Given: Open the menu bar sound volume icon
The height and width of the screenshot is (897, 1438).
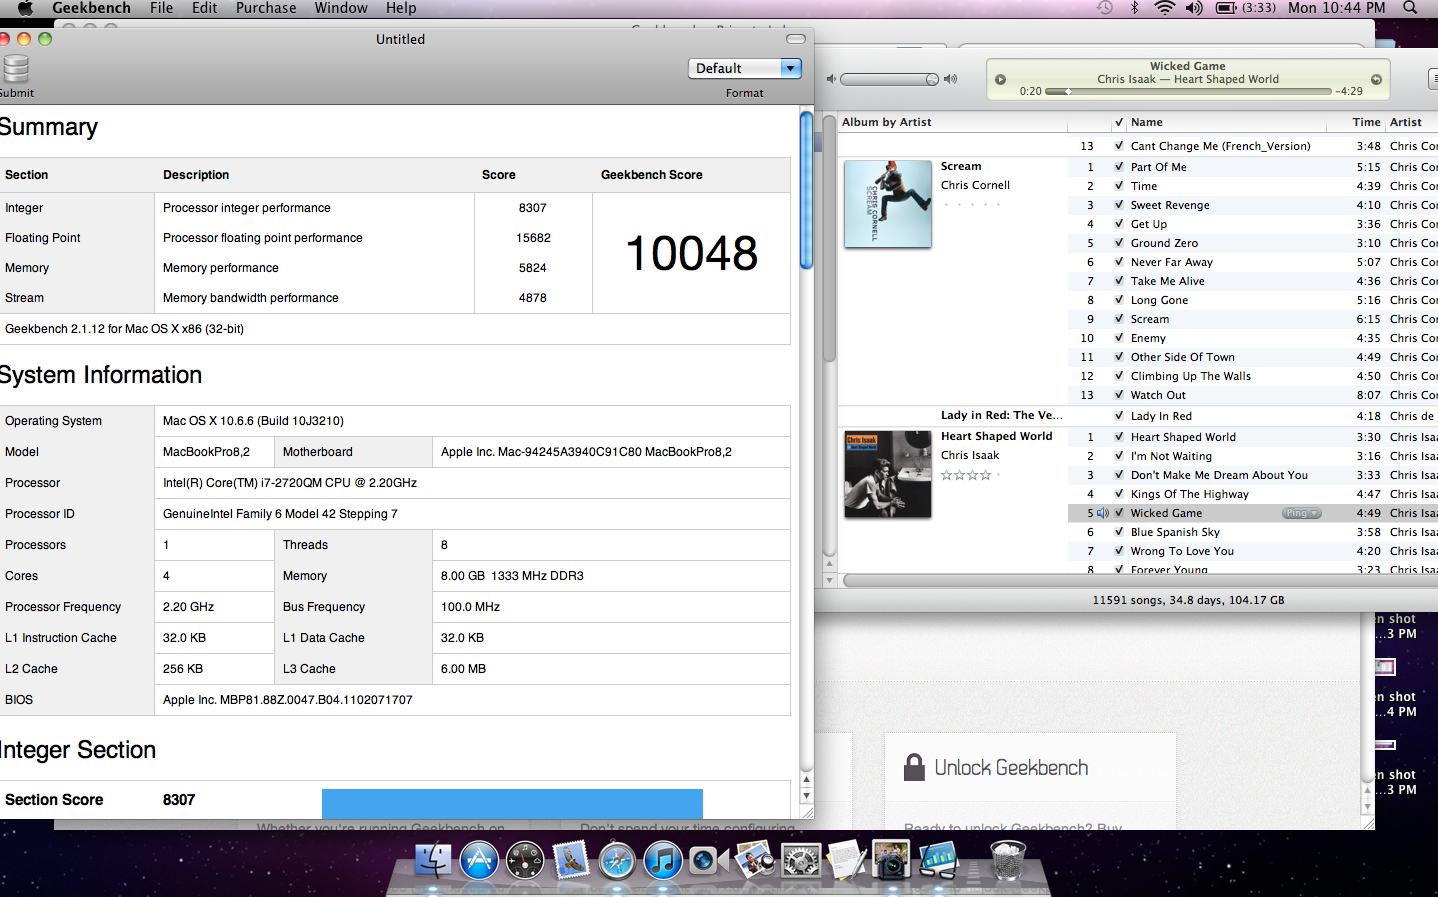Looking at the screenshot, I should [1194, 8].
